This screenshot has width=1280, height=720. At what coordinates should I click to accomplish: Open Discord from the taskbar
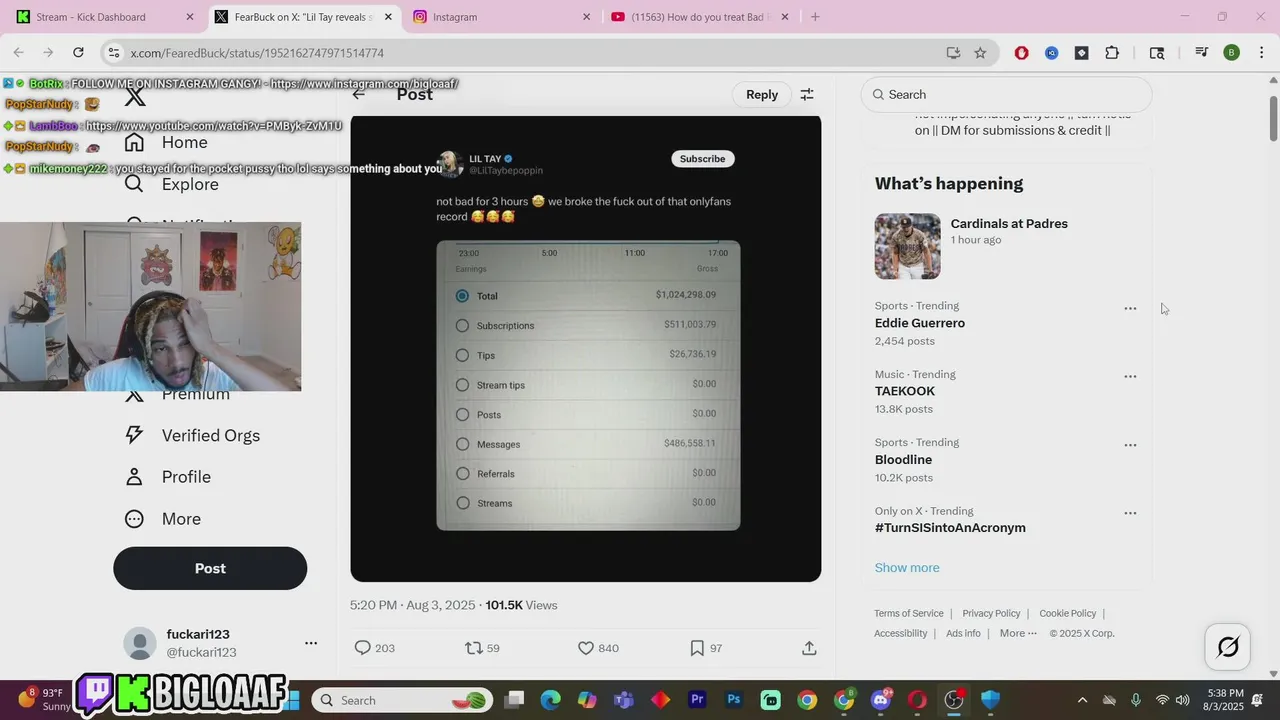tap(881, 700)
